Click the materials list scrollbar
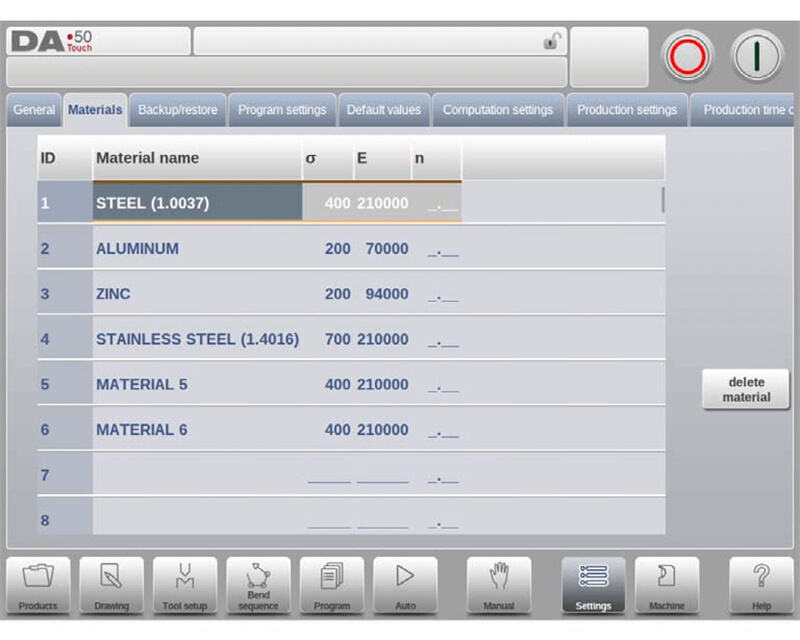 [662, 200]
